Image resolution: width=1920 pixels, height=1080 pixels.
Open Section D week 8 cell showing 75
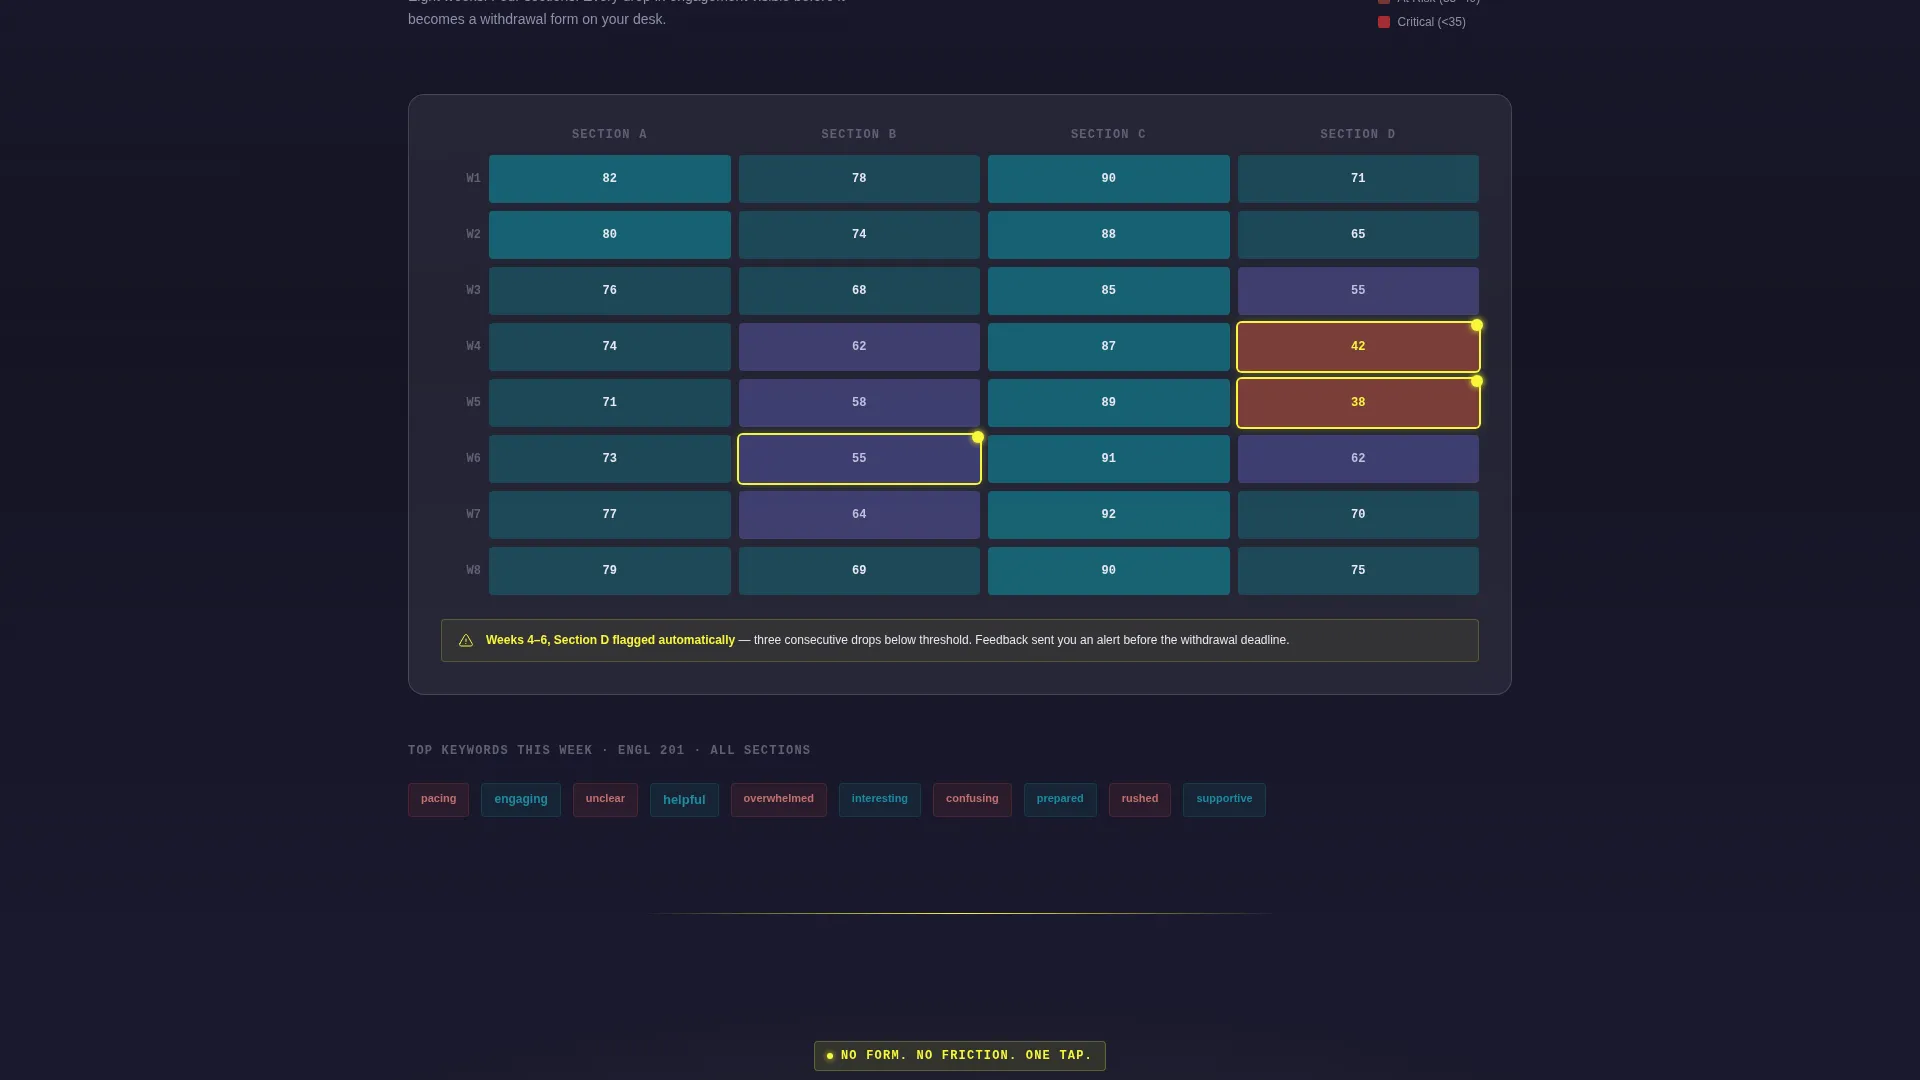coord(1358,571)
